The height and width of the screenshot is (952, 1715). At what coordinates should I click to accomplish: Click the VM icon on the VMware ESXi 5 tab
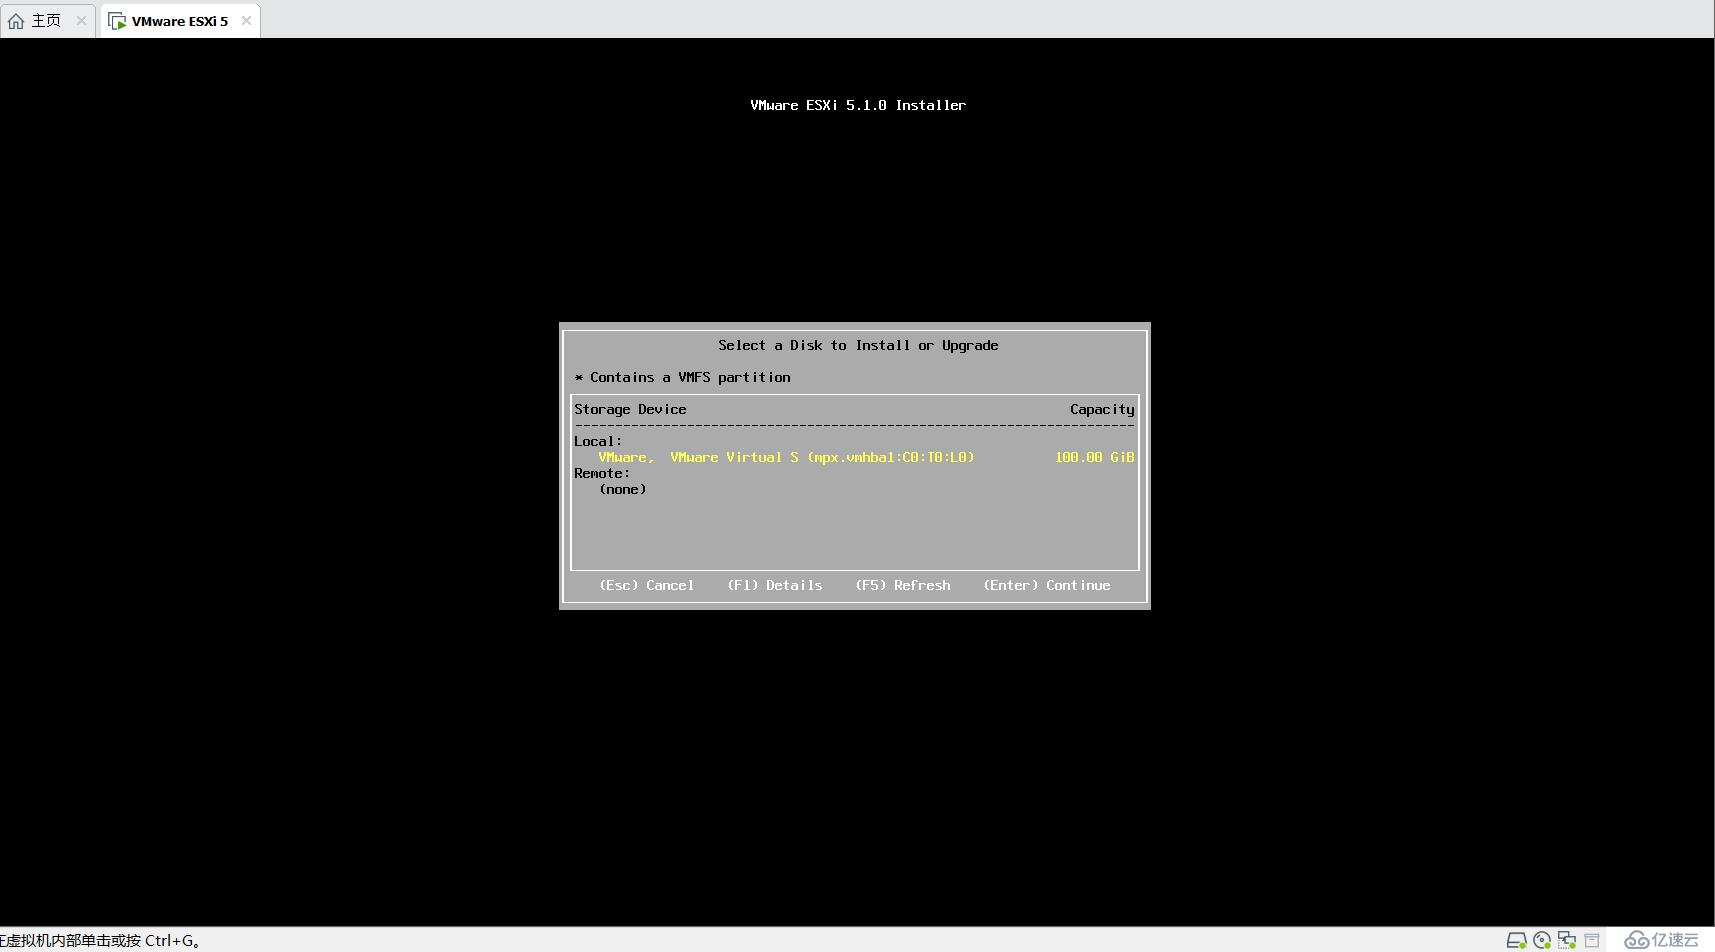[117, 21]
